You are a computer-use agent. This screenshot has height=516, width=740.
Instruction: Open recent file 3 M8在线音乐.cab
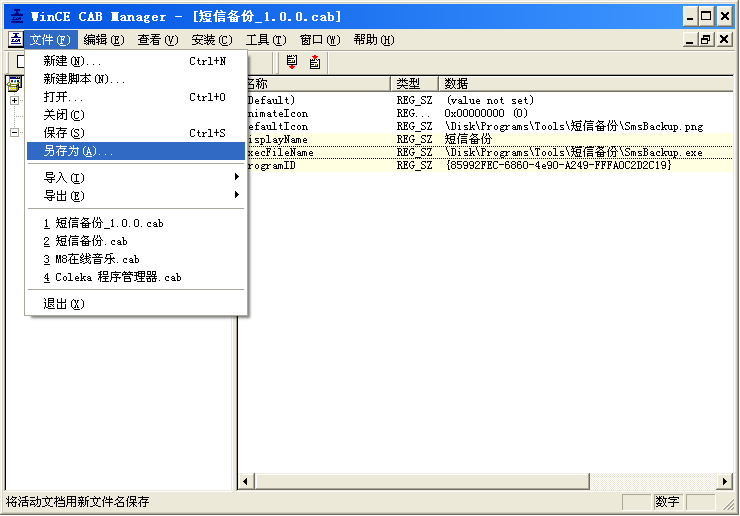click(x=136, y=259)
